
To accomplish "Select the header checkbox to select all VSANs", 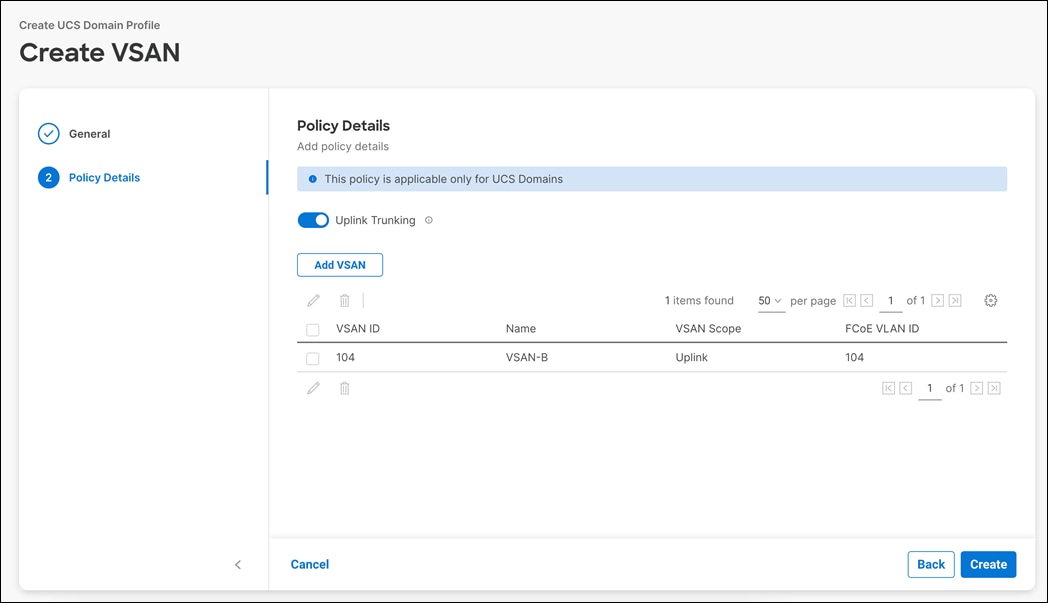I will pos(313,328).
